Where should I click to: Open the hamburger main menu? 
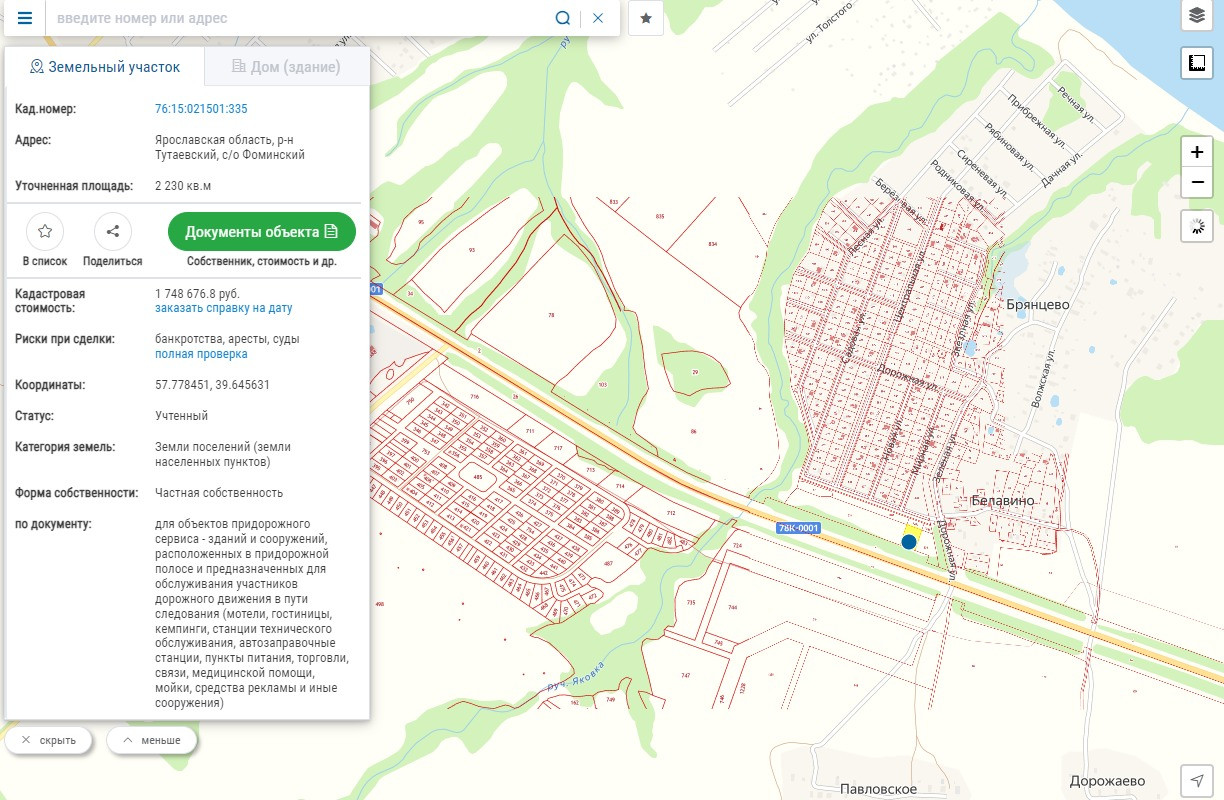[25, 18]
